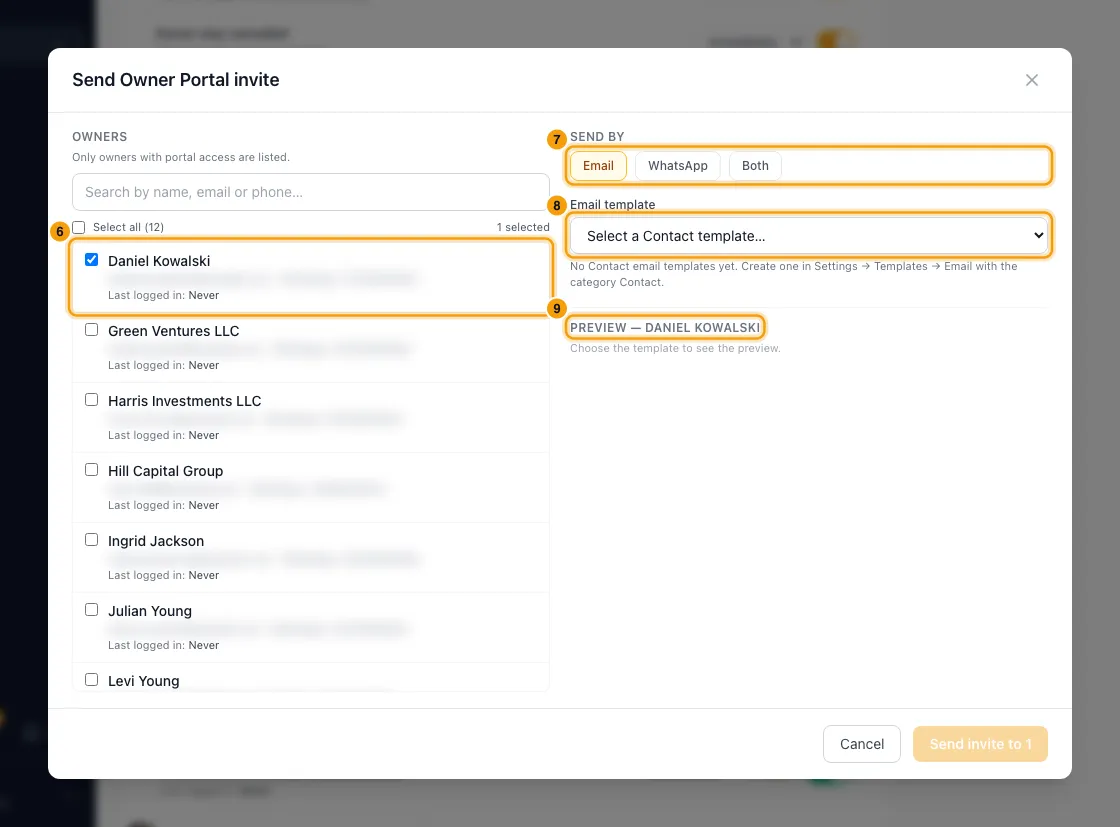Select Both as send method
This screenshot has width=1120, height=827.
tap(755, 166)
